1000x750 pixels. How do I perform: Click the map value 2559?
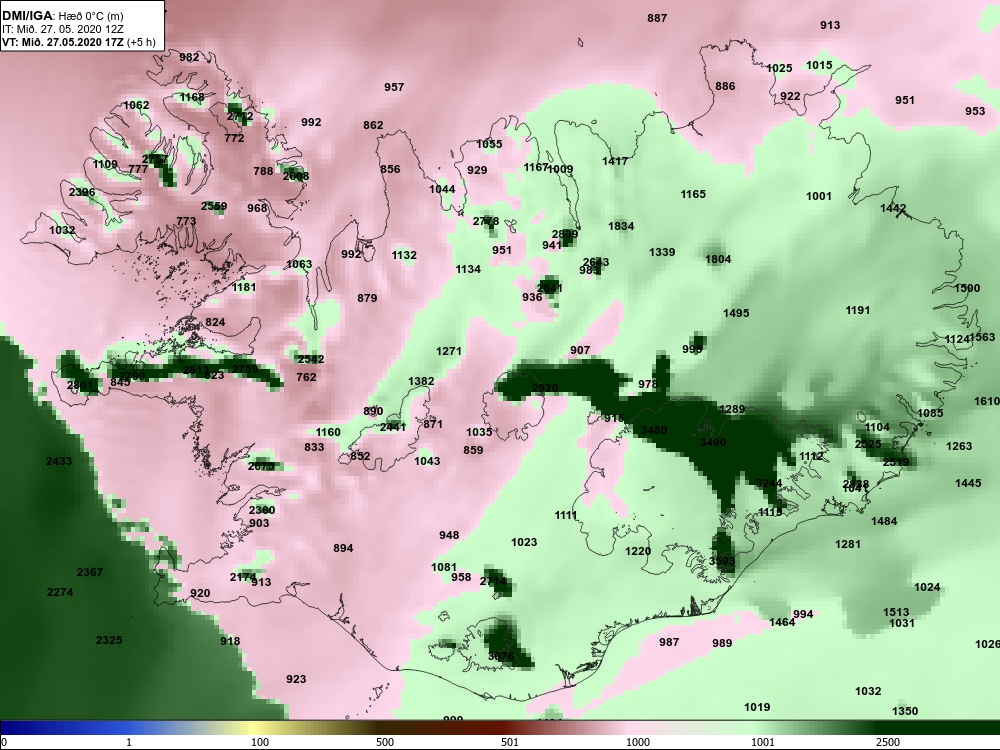(x=214, y=206)
